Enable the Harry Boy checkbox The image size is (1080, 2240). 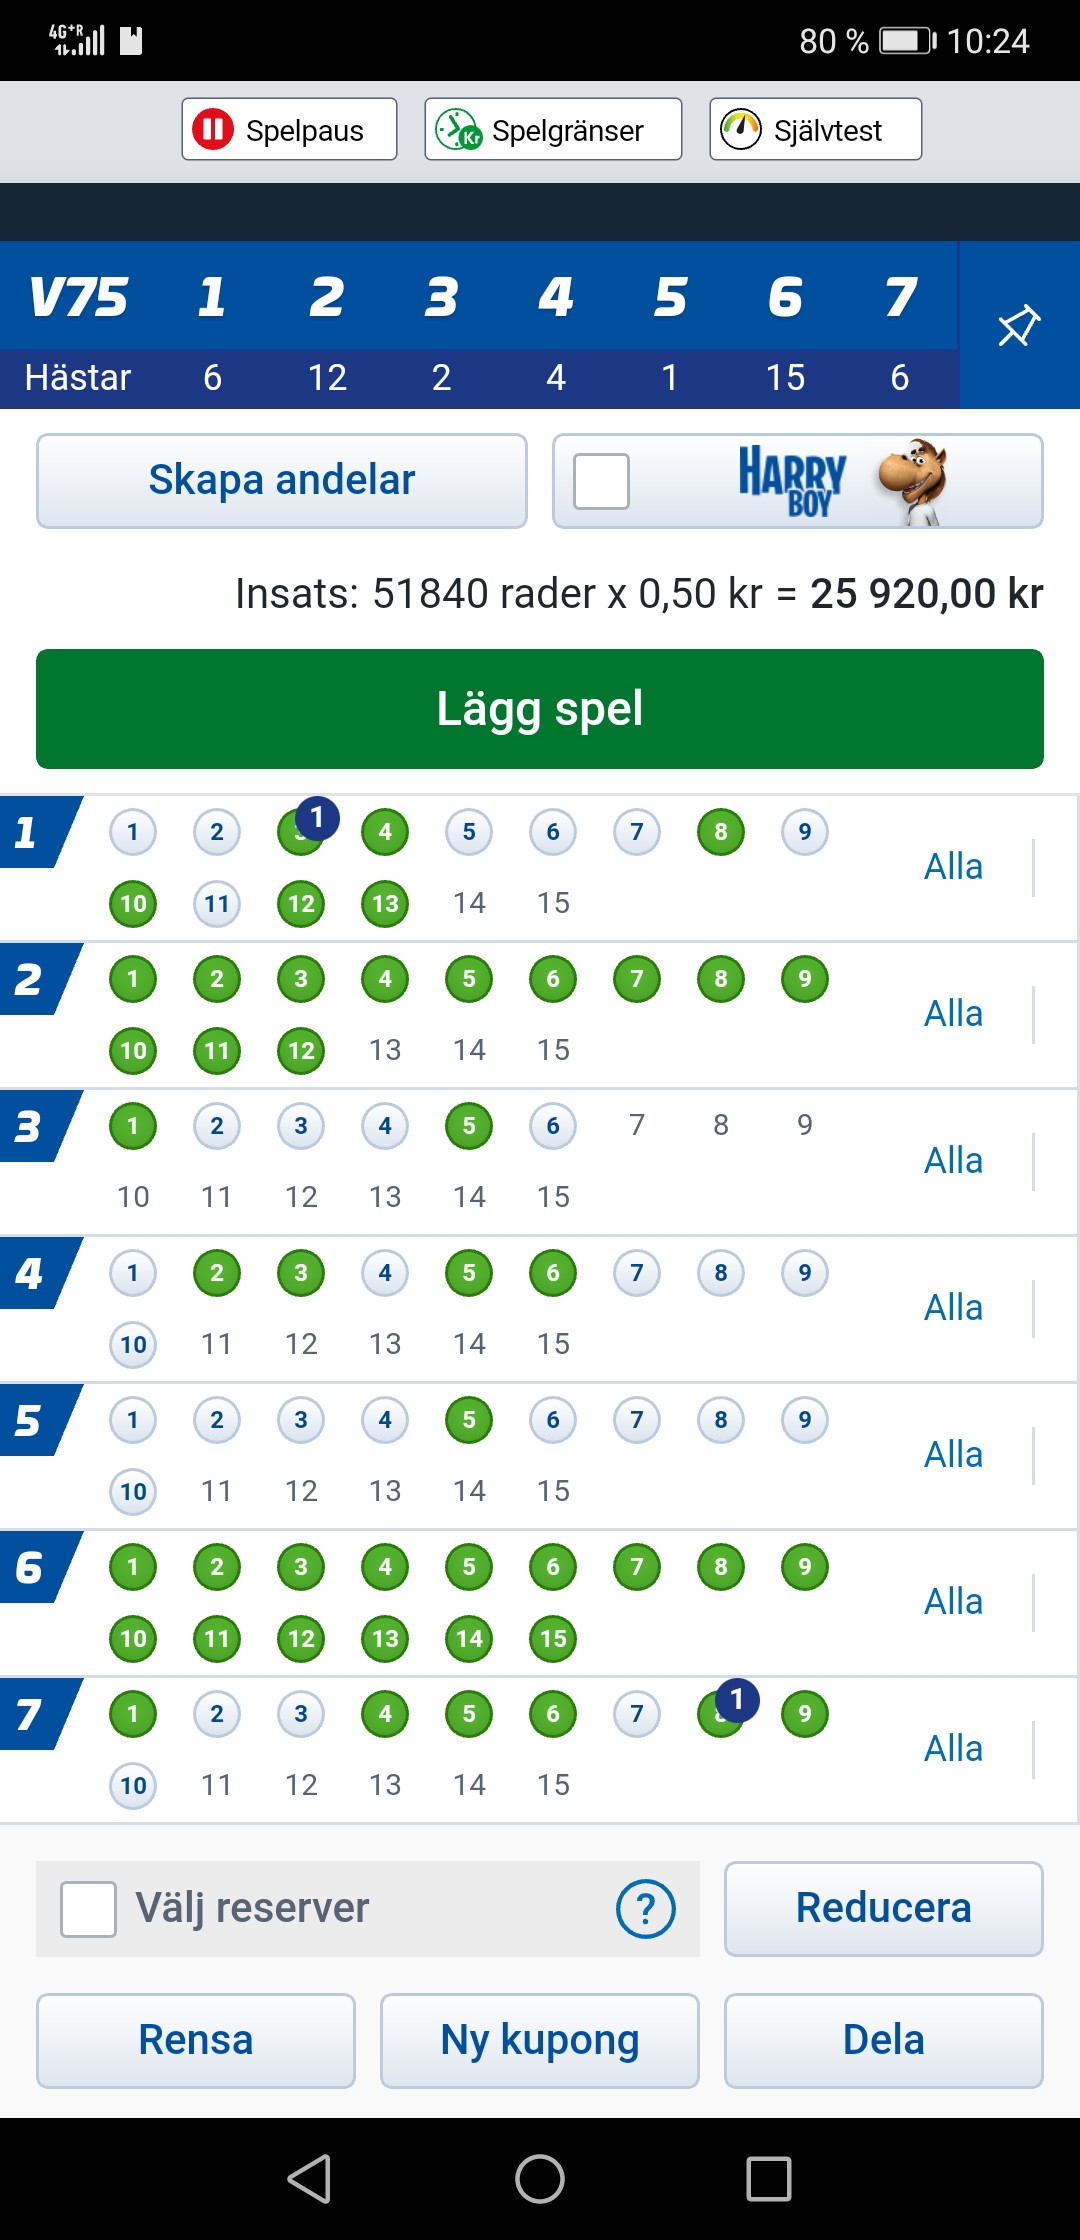point(601,481)
